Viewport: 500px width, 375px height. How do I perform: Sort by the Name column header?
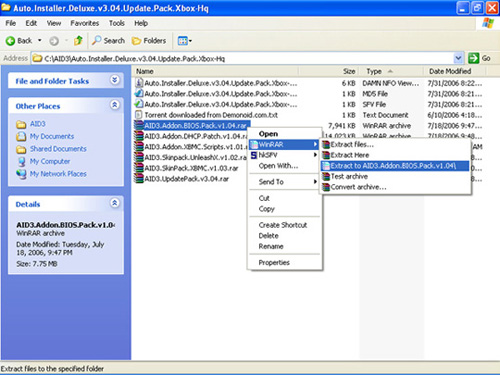click(216, 71)
